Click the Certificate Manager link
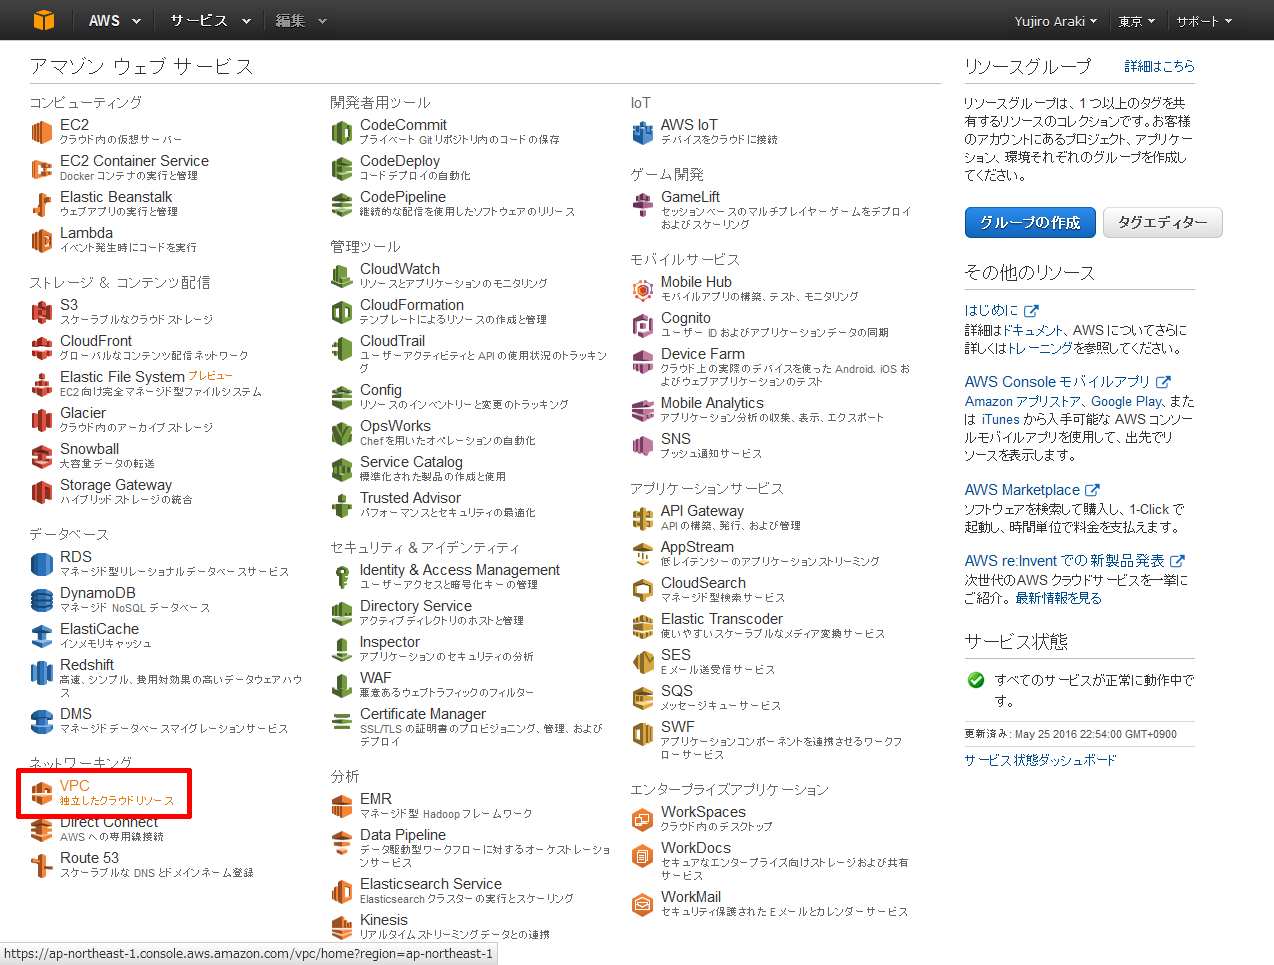 pyautogui.click(x=423, y=714)
